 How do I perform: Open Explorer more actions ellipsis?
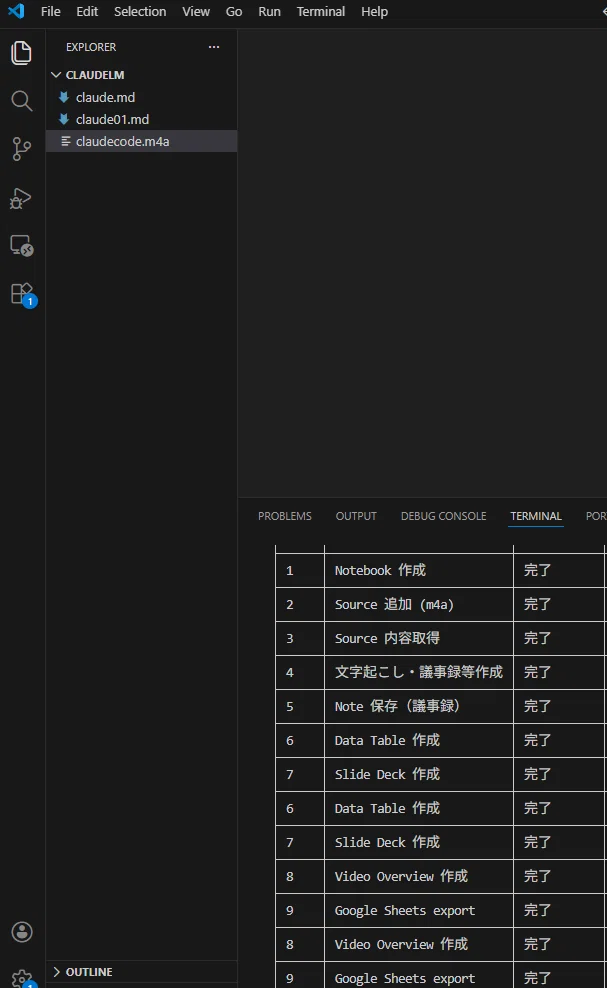pyautogui.click(x=214, y=47)
